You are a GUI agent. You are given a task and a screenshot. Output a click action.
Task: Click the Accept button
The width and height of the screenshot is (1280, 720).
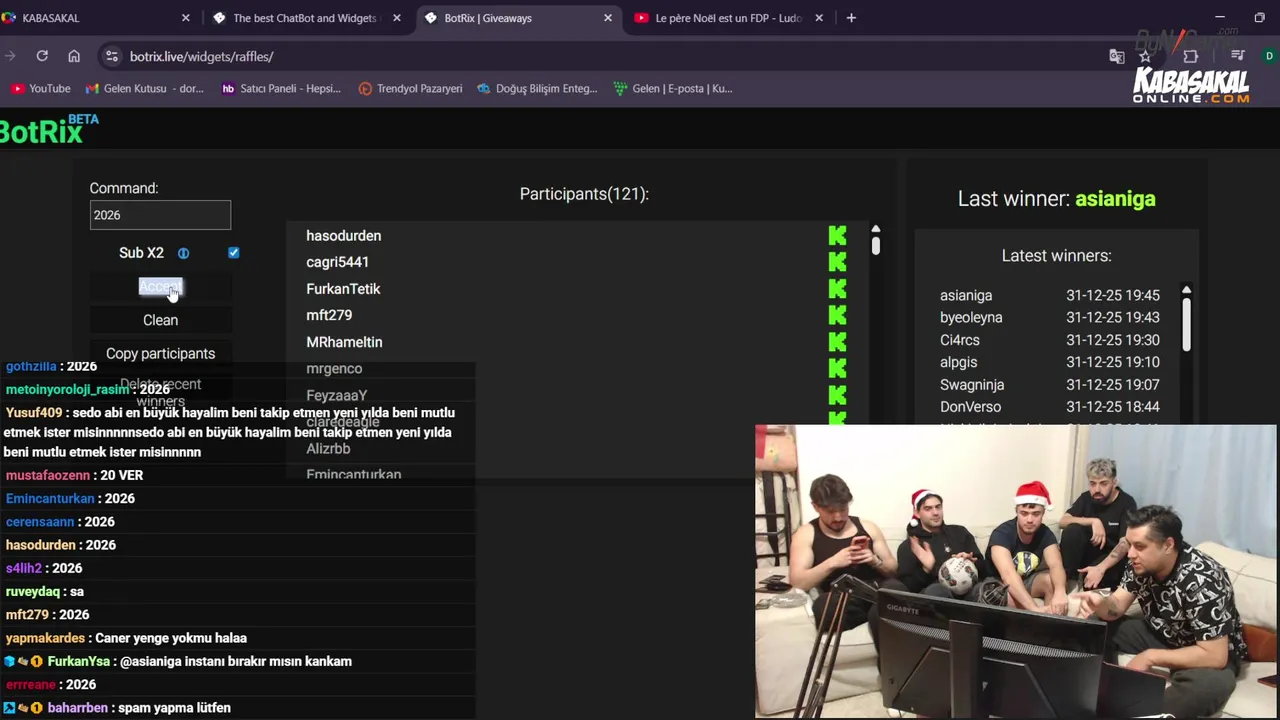[x=160, y=287]
